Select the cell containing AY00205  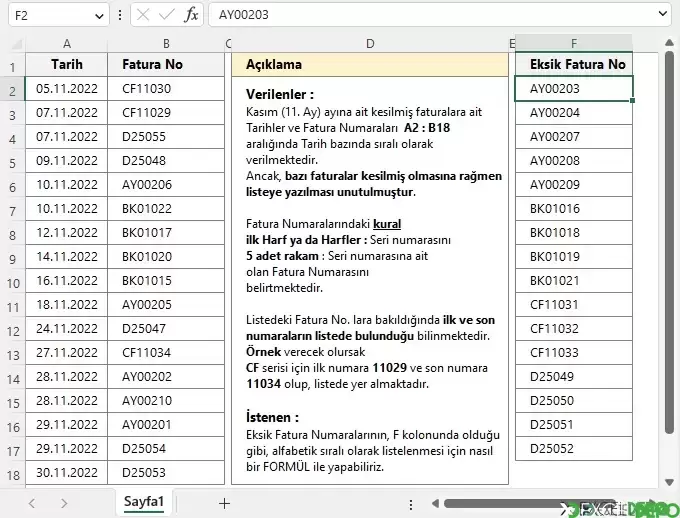tap(166, 305)
